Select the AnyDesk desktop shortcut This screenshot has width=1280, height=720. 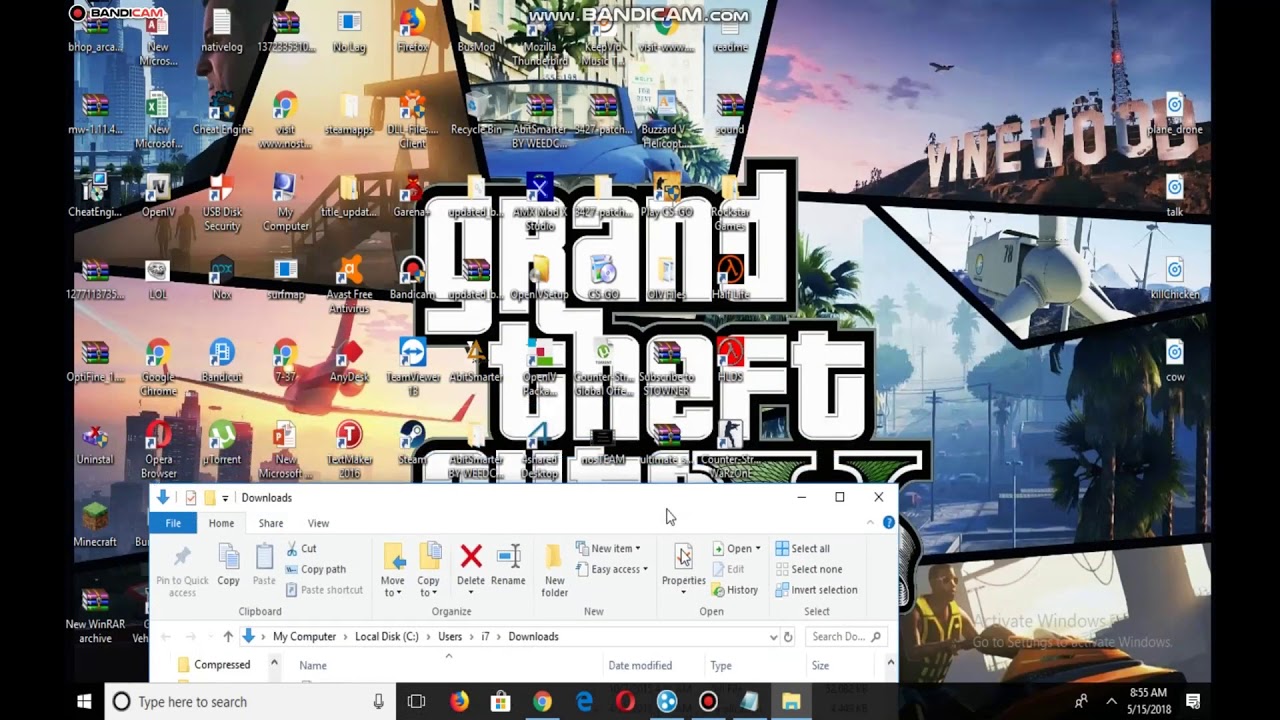(x=349, y=361)
